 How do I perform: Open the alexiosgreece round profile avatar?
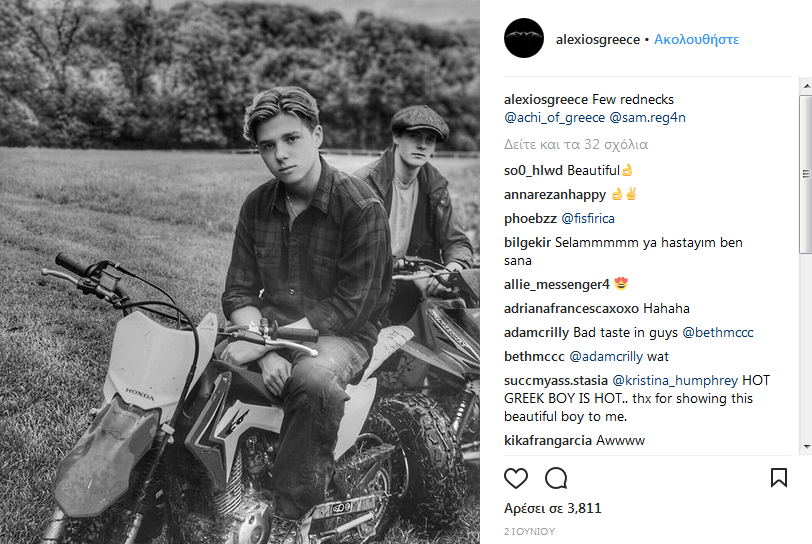524,39
